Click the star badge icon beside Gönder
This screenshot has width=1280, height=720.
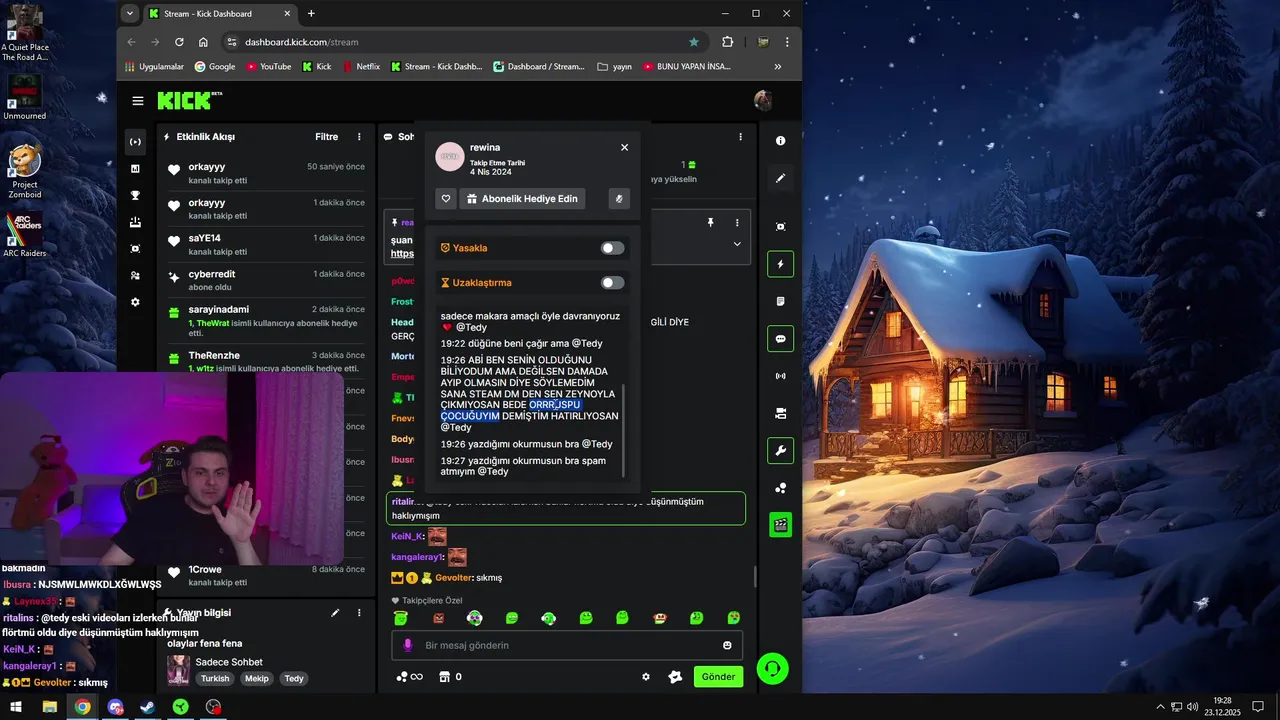pos(675,677)
